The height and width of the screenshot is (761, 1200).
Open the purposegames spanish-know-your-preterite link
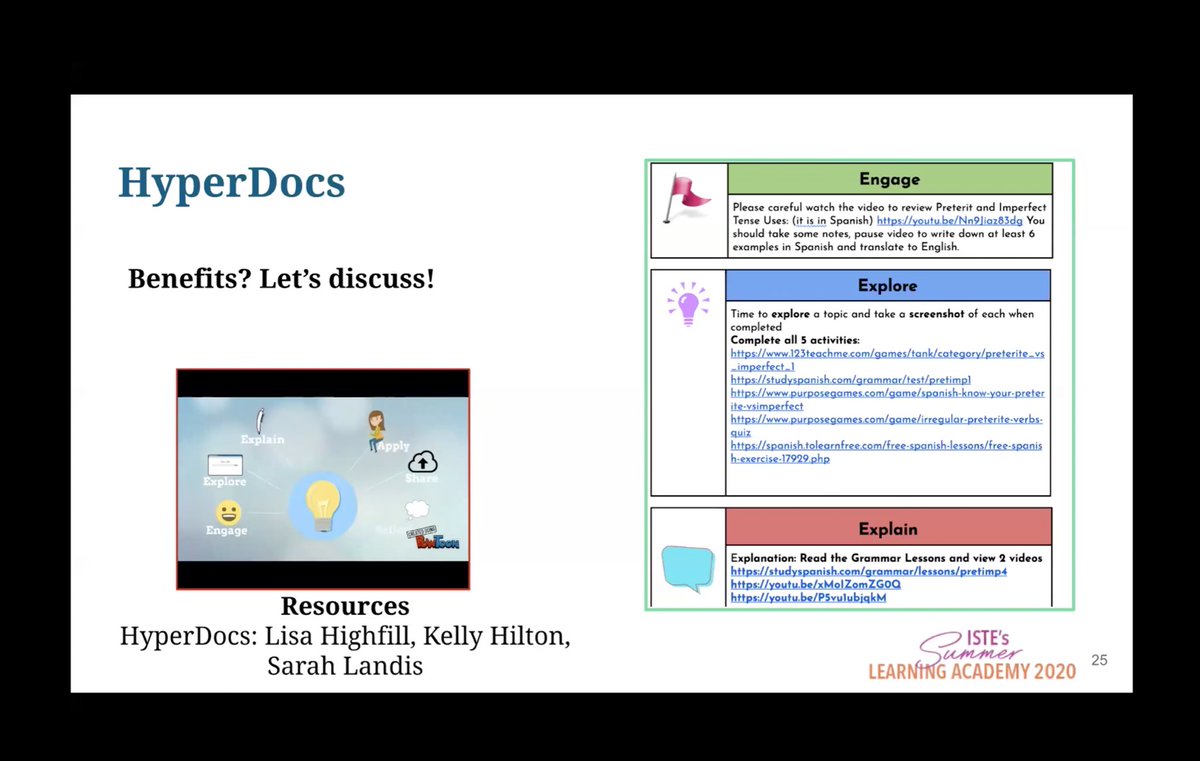(887, 400)
